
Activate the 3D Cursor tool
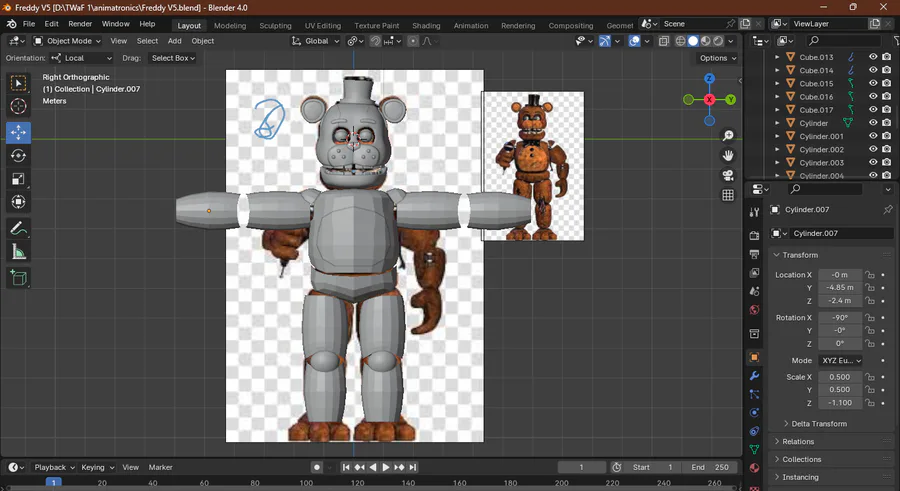click(18, 106)
